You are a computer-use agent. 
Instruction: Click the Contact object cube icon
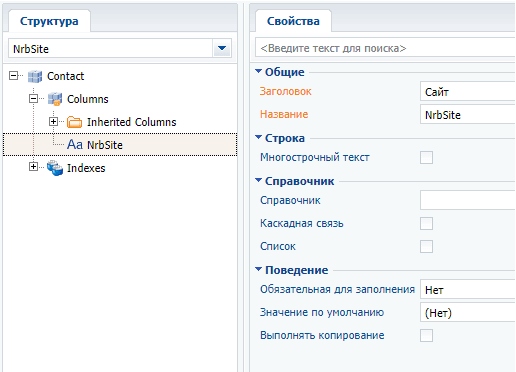pyautogui.click(x=35, y=76)
